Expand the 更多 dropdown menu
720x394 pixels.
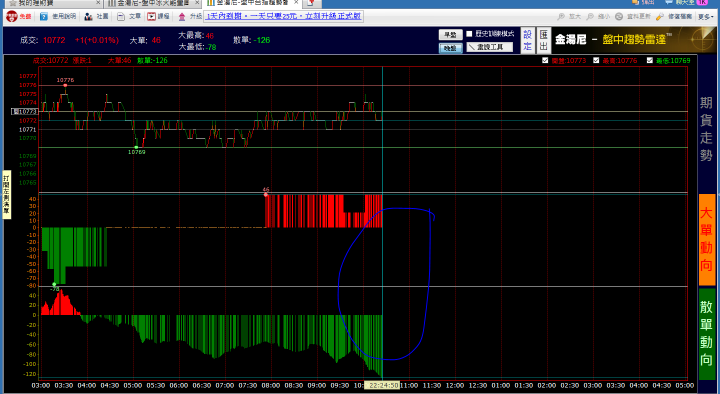705,17
